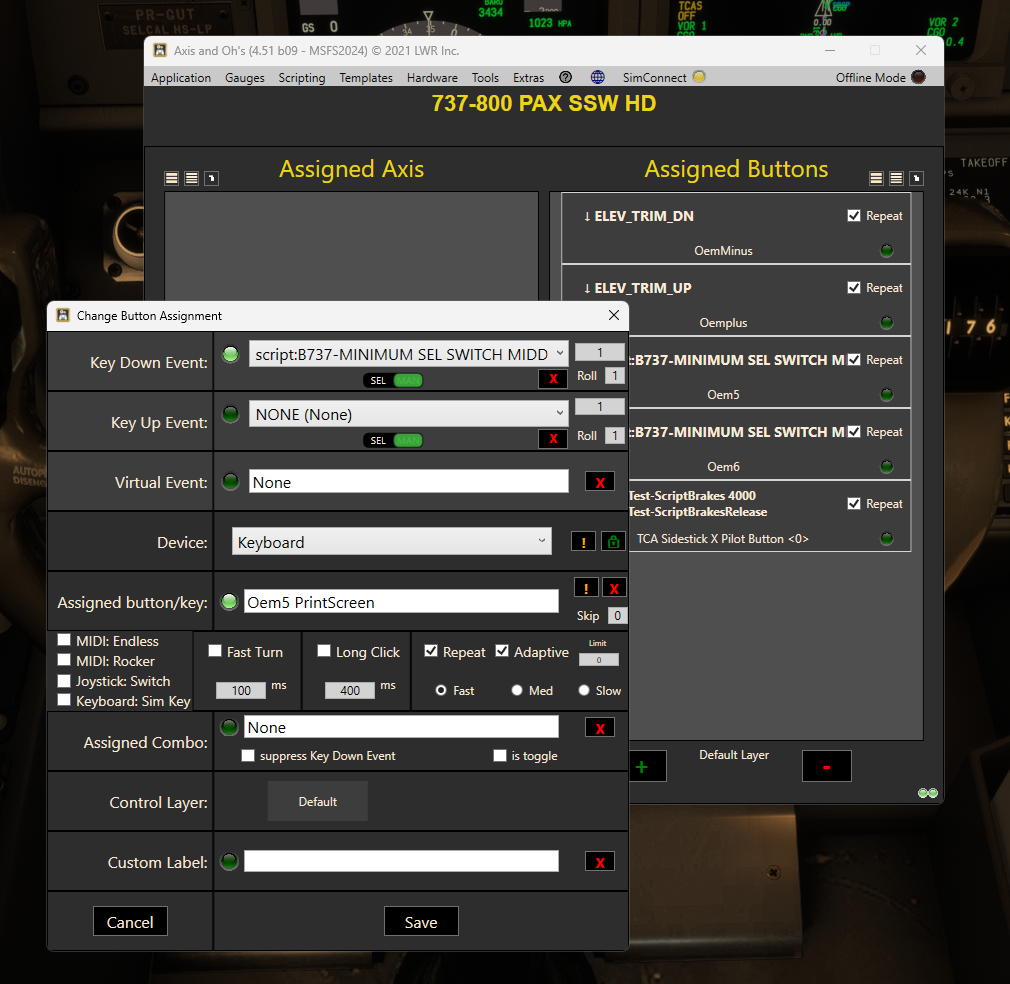Open the Templates menu

[366, 77]
